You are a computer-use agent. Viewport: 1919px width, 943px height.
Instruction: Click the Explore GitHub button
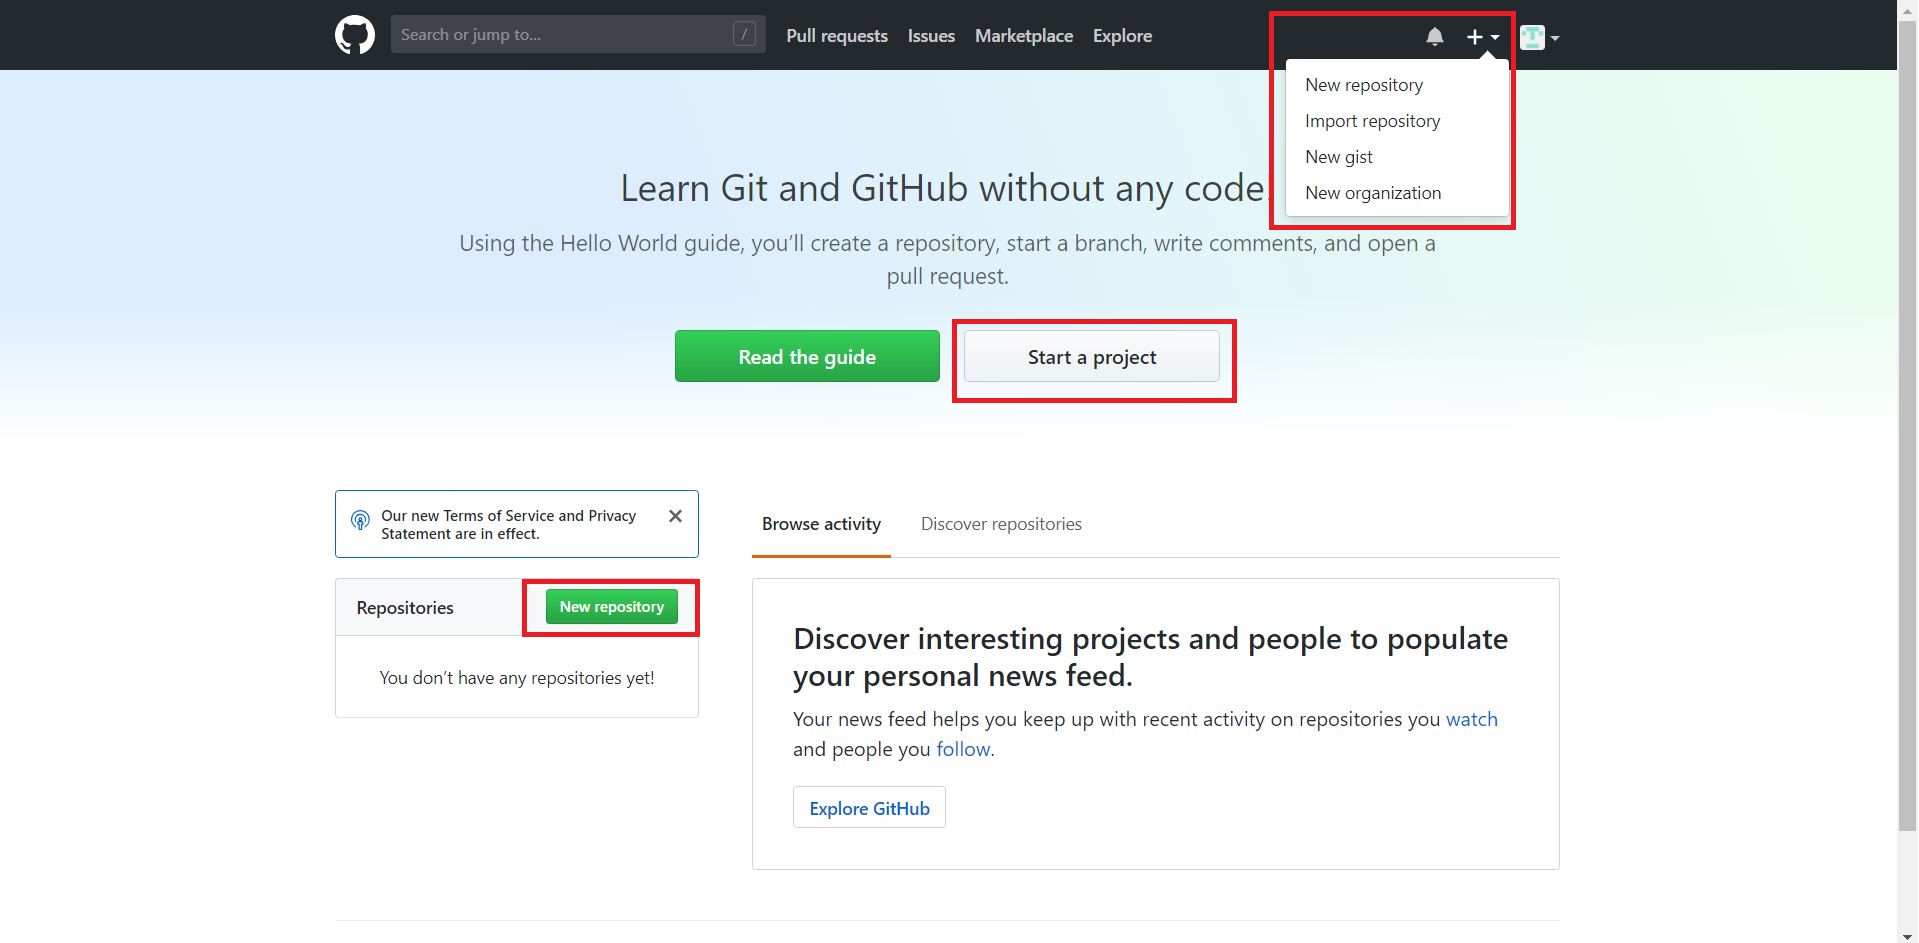(869, 808)
